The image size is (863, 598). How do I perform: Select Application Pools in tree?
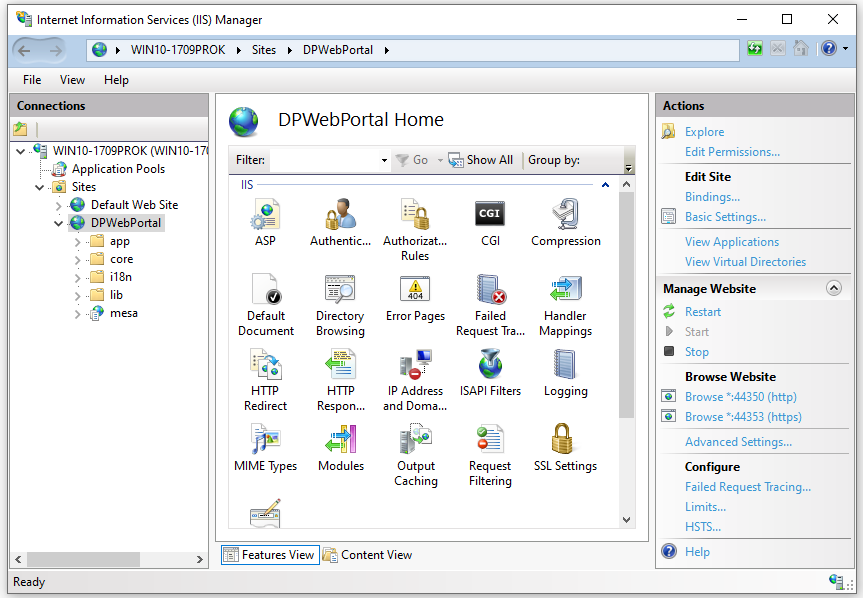(118, 169)
